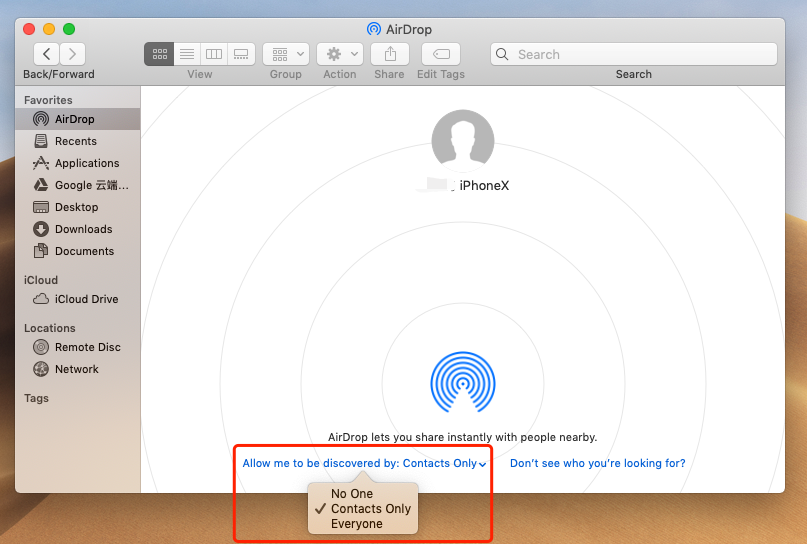
Task: Click the Tags section header
Action: (x=36, y=398)
